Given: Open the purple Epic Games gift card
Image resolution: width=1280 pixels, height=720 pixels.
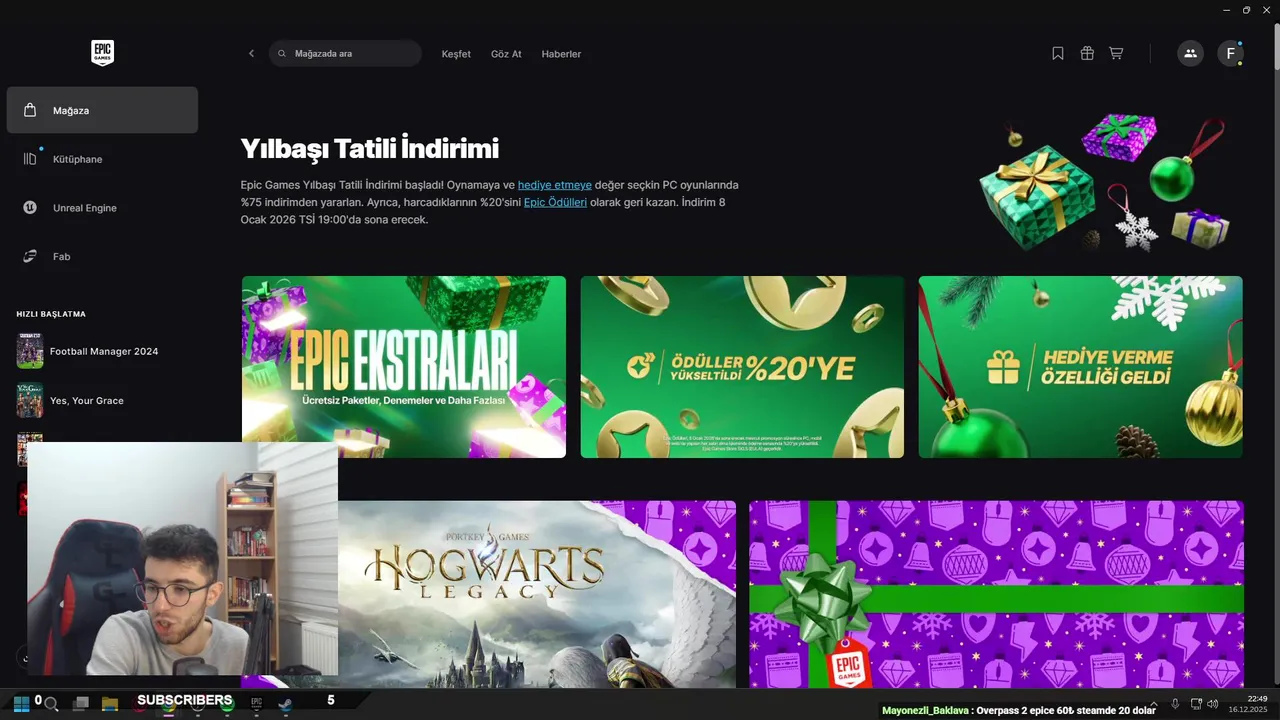Looking at the screenshot, I should click(x=997, y=594).
